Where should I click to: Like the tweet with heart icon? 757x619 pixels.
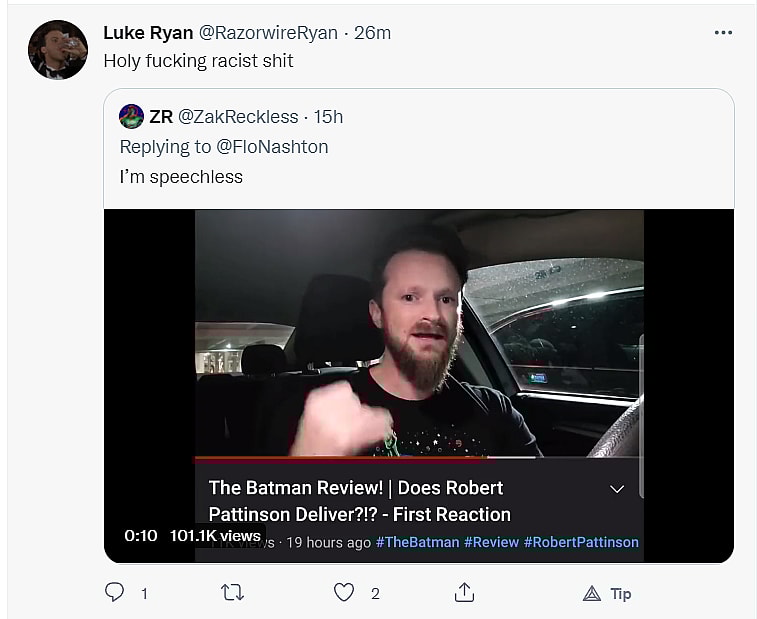click(x=344, y=593)
